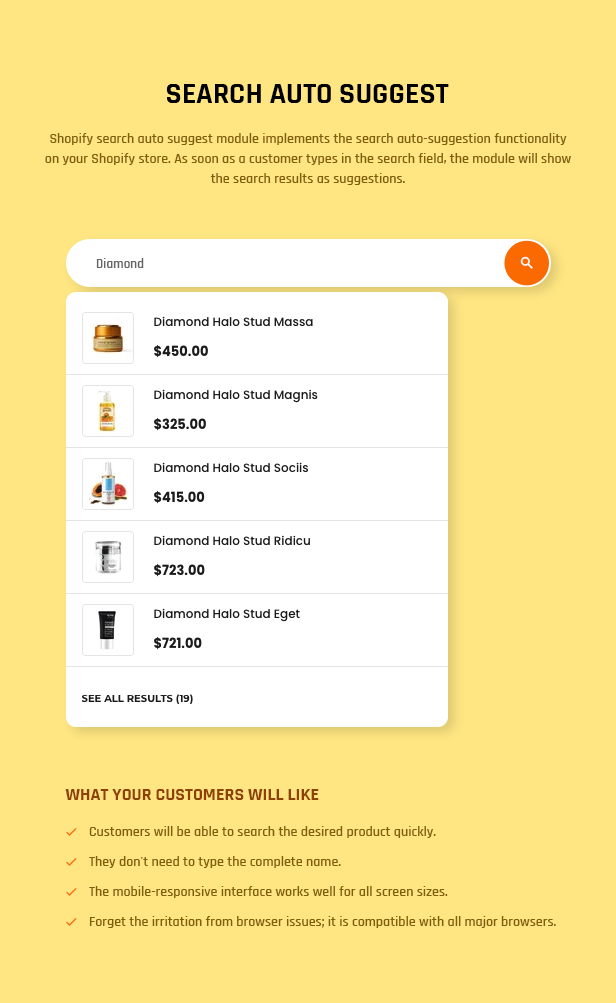This screenshot has height=1003, width=616.
Task: Click the $450.00 price
Action: click(x=181, y=351)
